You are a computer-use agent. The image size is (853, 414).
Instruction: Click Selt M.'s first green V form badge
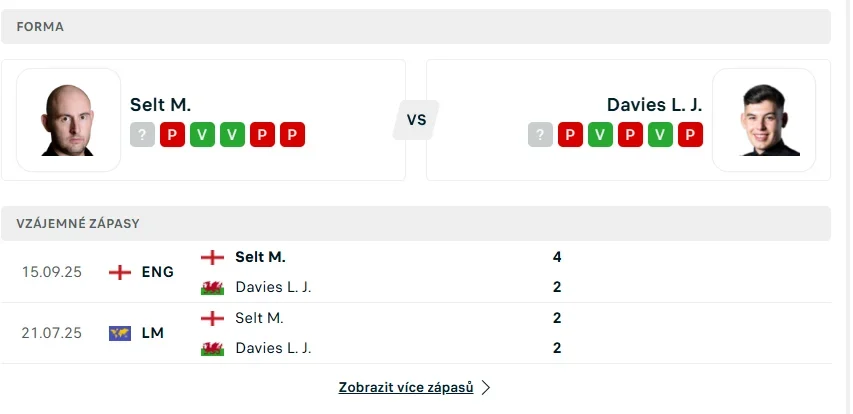(202, 135)
